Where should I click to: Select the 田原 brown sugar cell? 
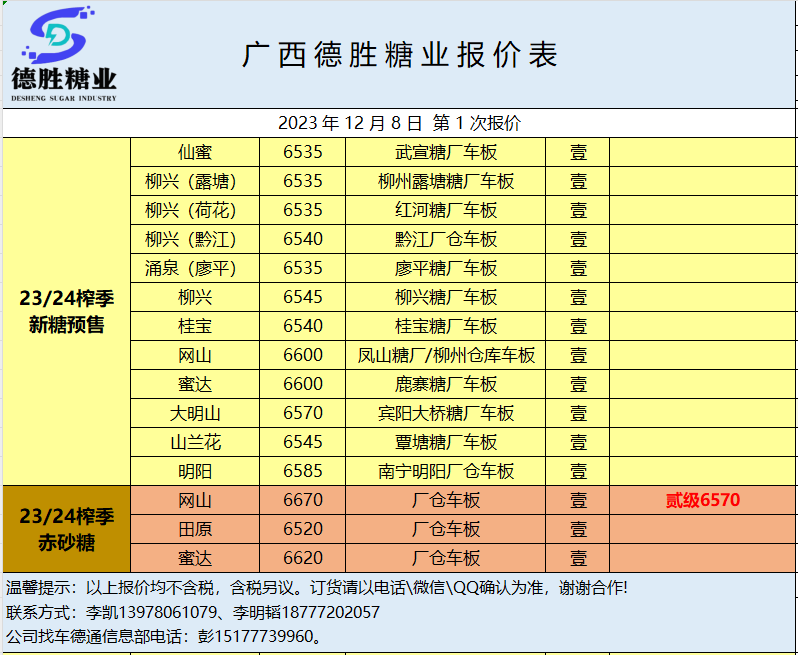coord(195,529)
